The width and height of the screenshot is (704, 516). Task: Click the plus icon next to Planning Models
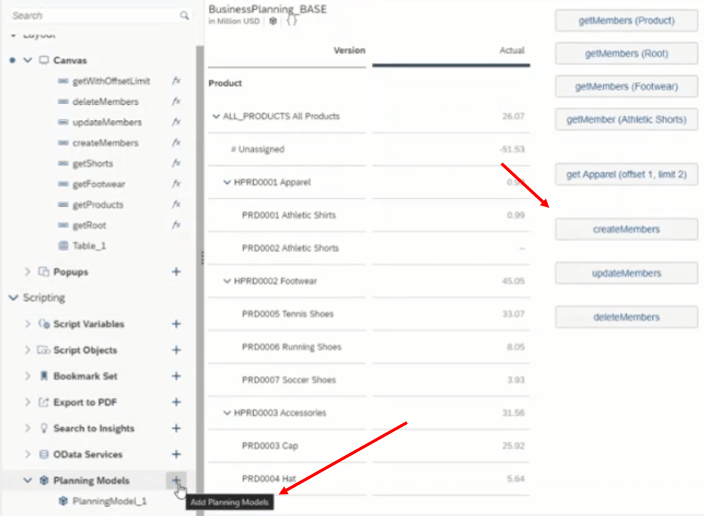coord(176,480)
